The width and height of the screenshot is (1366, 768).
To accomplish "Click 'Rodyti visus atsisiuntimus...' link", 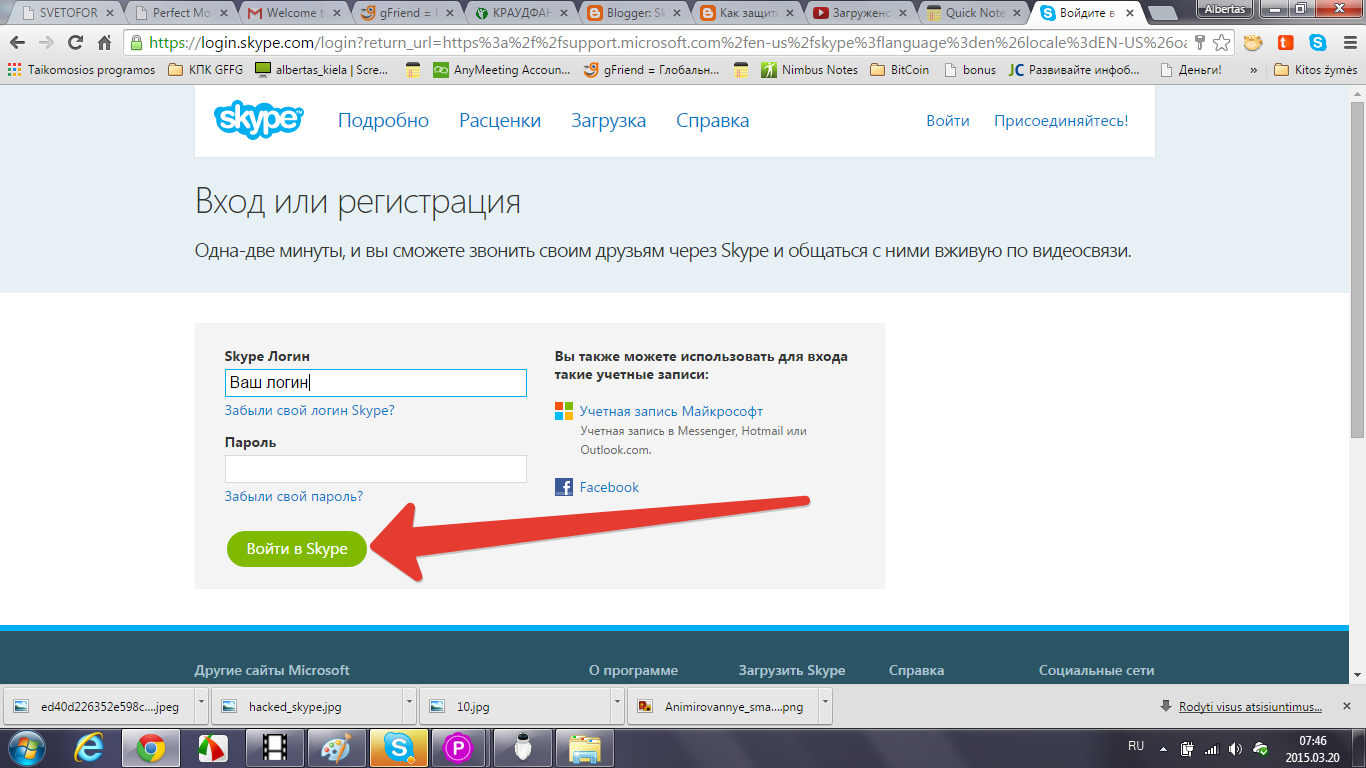I will pyautogui.click(x=1250, y=706).
